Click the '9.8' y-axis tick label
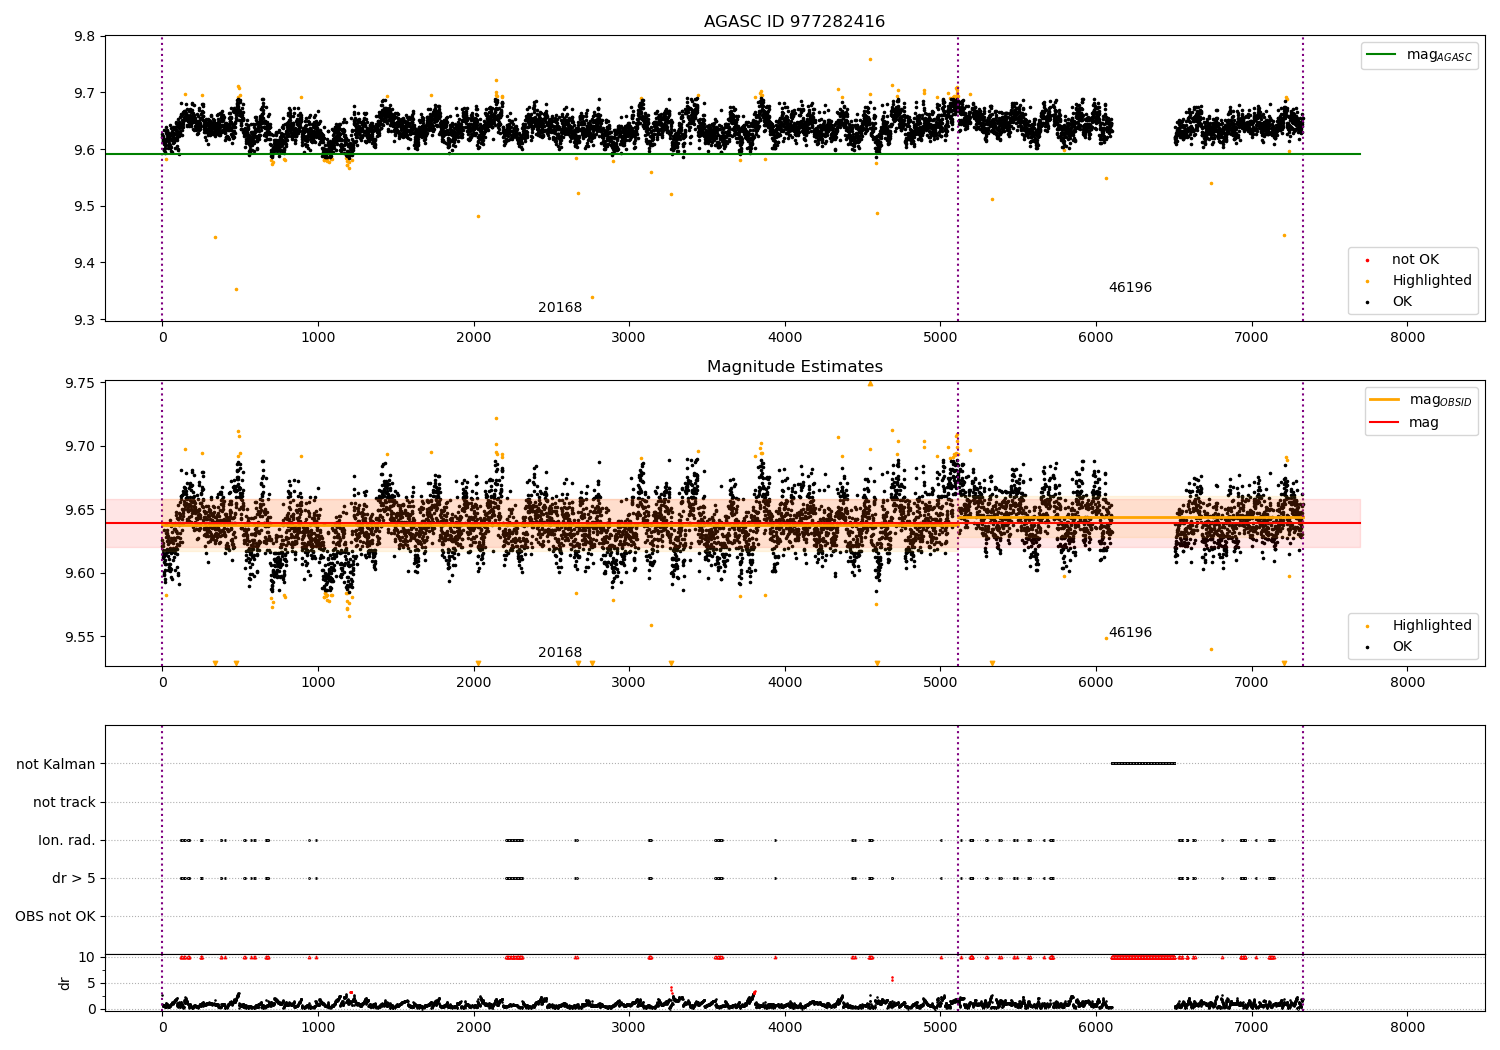Screen dimensions: 1500x1050 [x=86, y=37]
